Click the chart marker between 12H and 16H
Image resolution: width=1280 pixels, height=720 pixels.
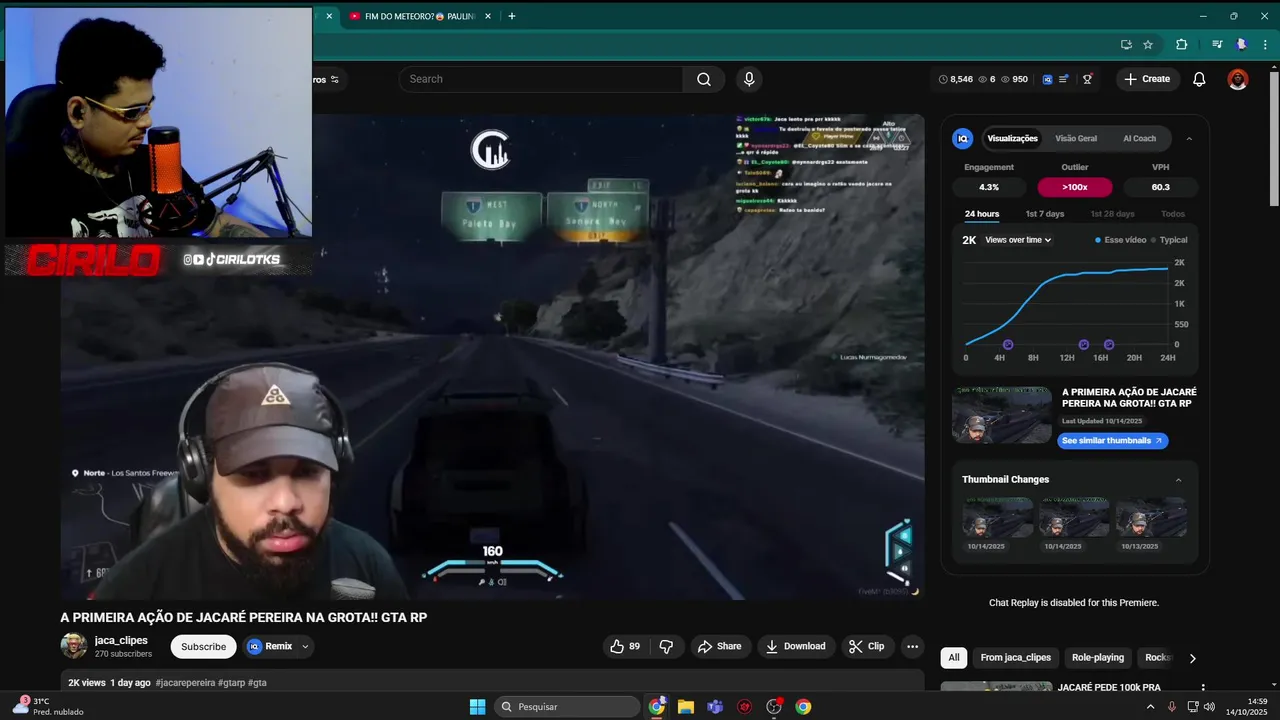tap(1084, 345)
